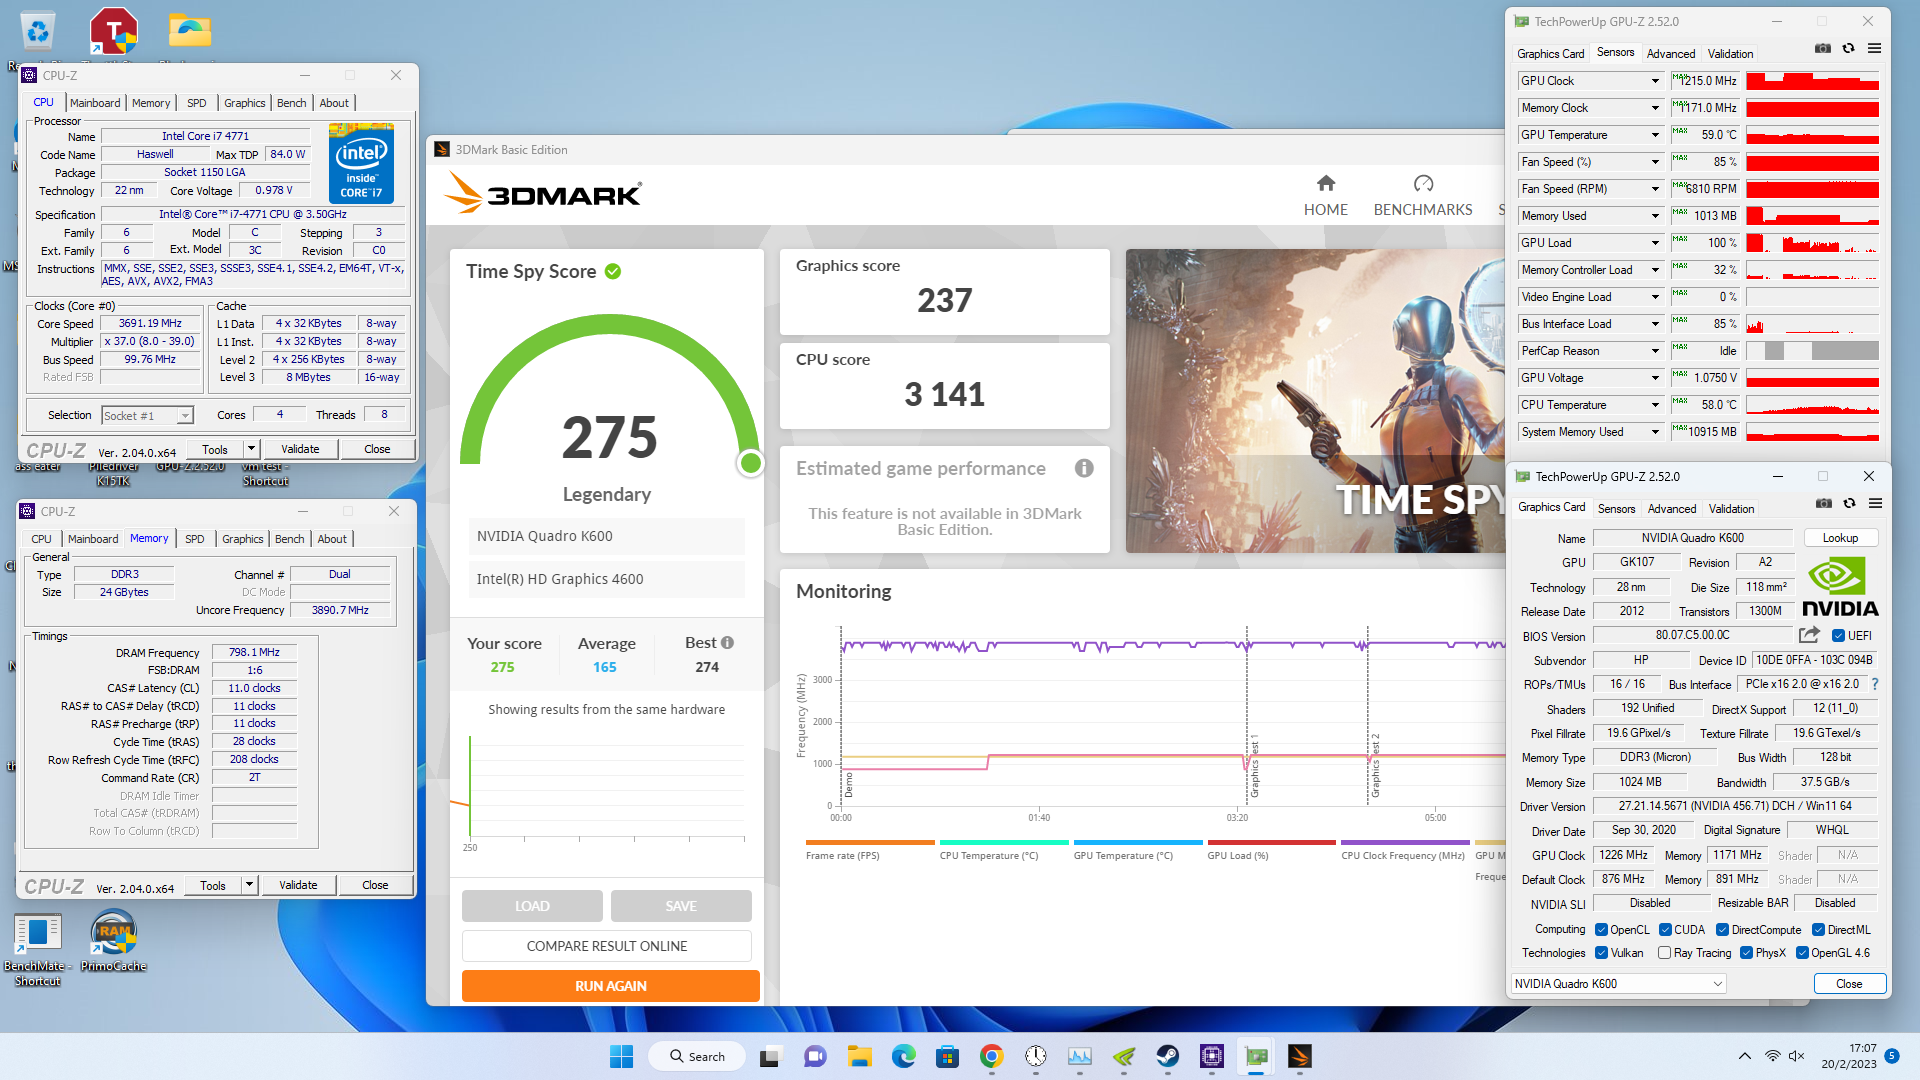The image size is (1920, 1080).
Task: Switch to Mainboard tab in top CPU-Z window
Action: [95, 103]
